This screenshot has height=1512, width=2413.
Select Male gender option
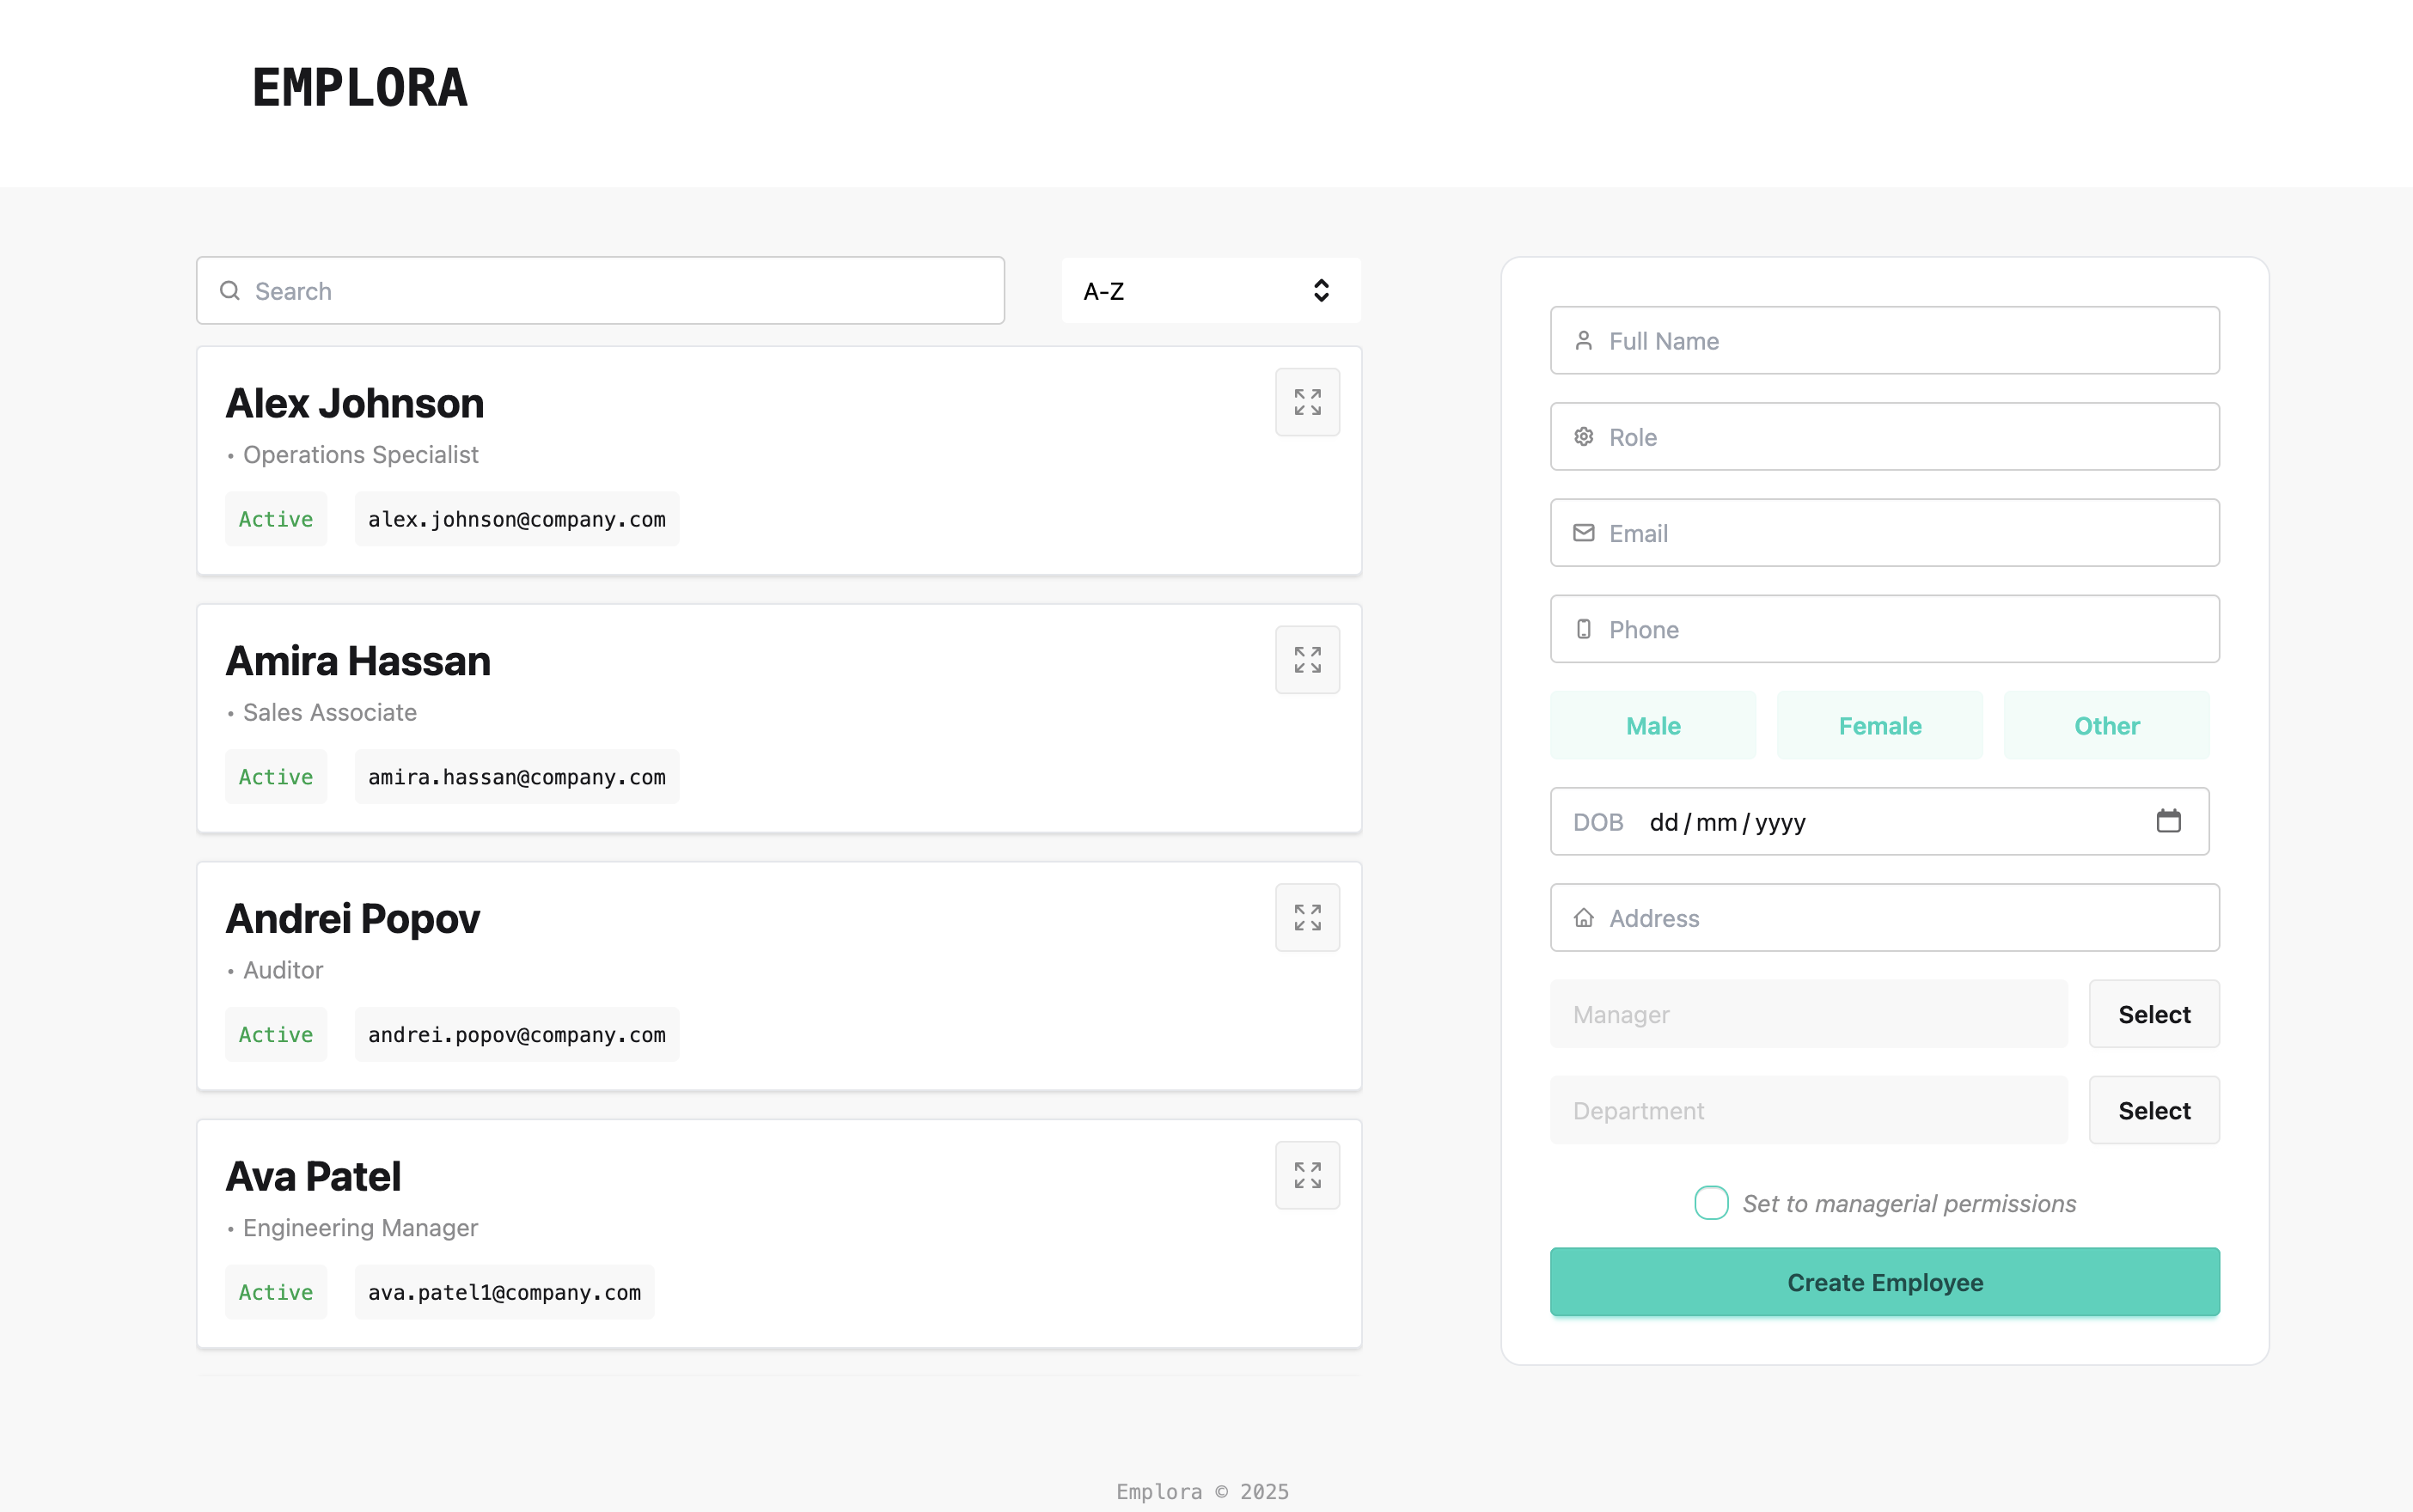click(x=1652, y=726)
